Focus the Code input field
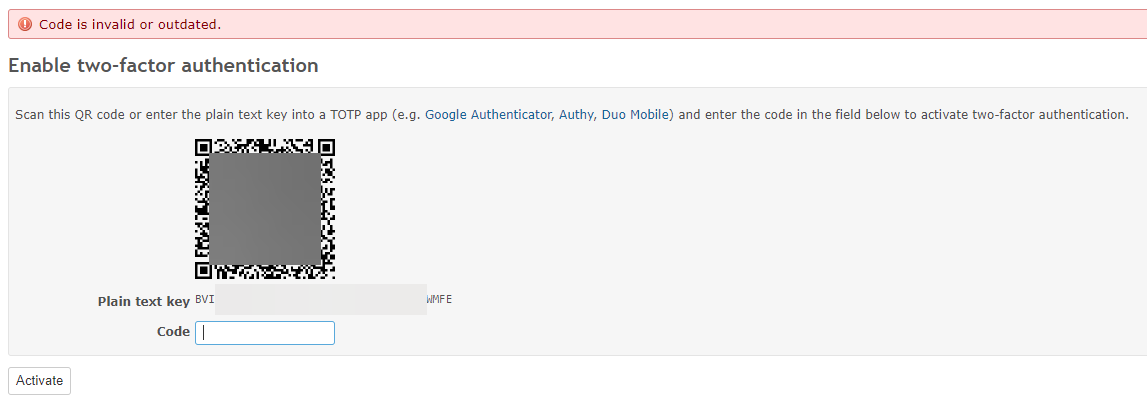Image resolution: width=1147 pixels, height=399 pixels. tap(265, 332)
